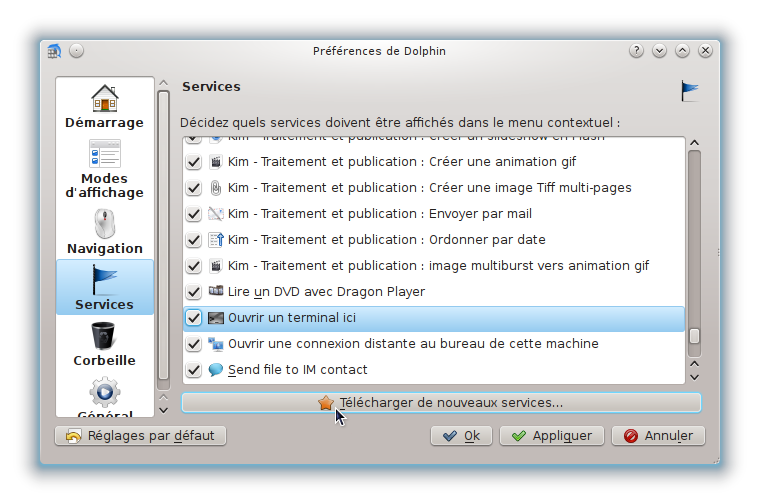Click services list scrollbar up arrow at top
760x504 pixels.
click(695, 143)
